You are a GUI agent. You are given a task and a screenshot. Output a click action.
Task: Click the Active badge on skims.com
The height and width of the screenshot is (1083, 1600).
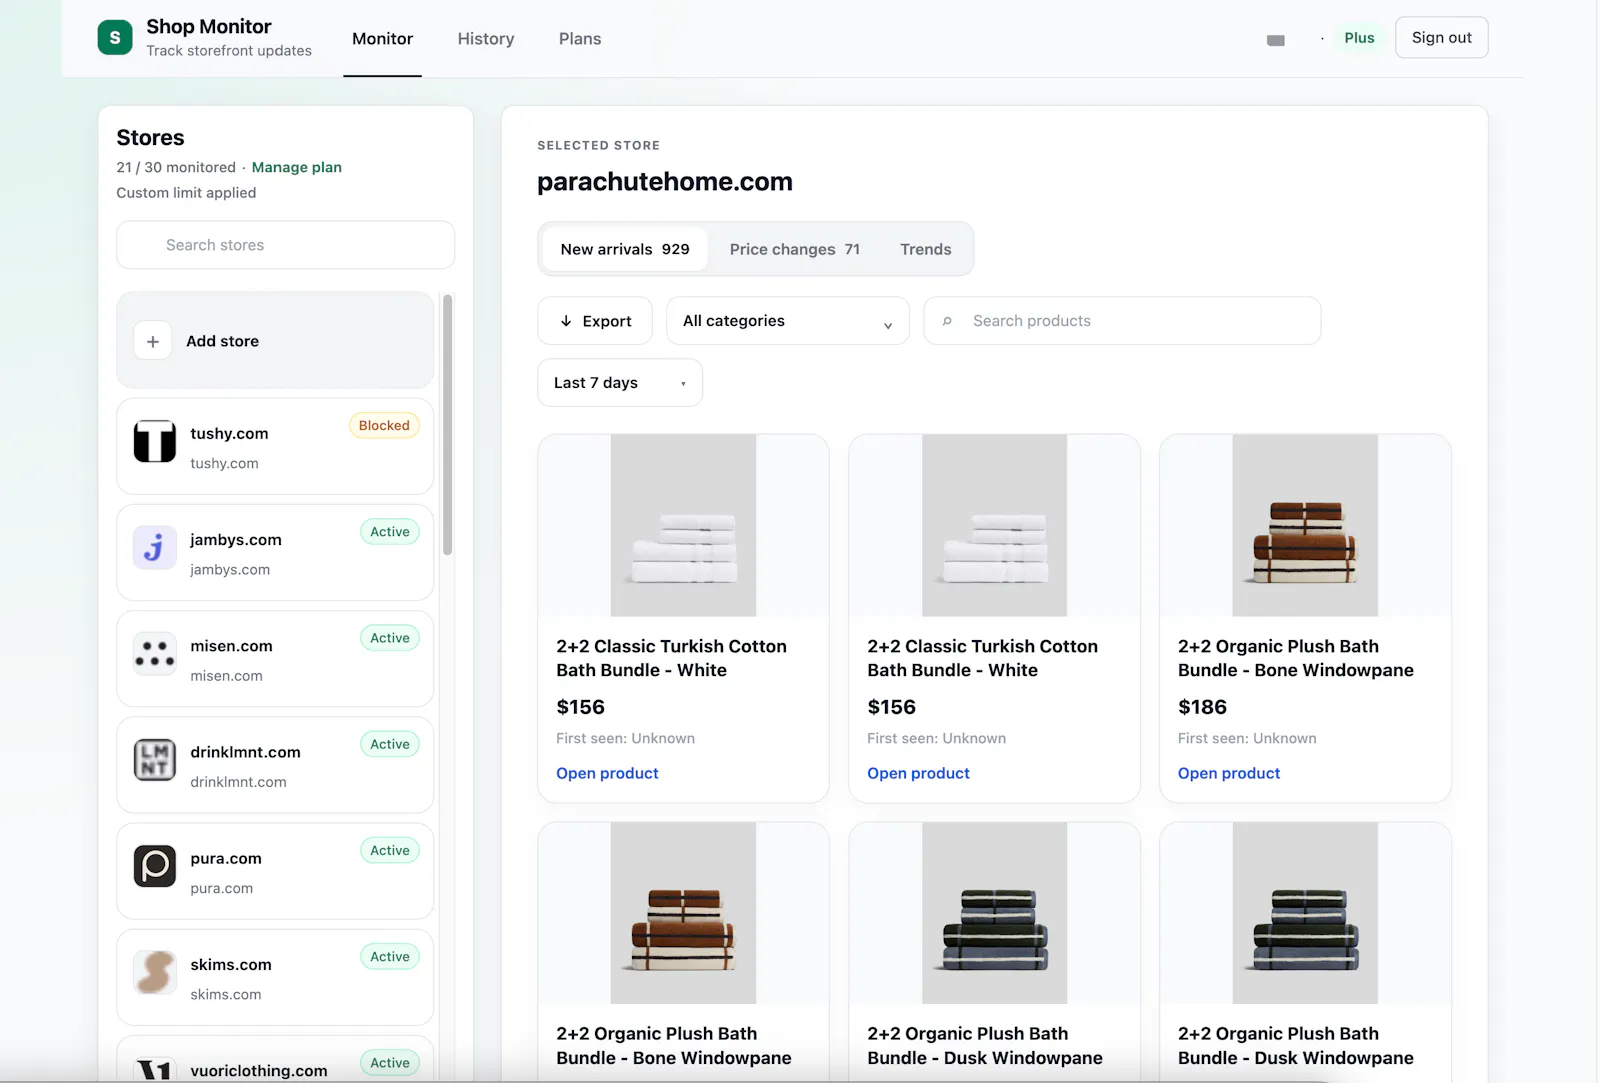(390, 957)
